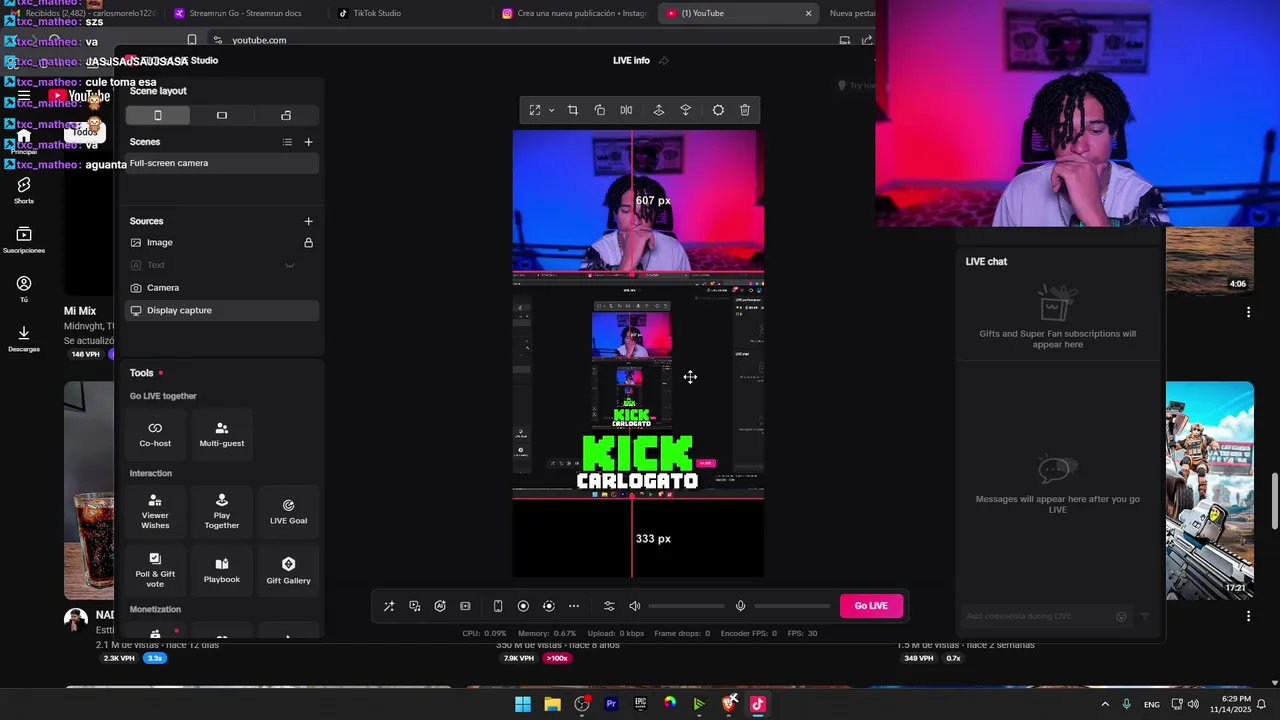The width and height of the screenshot is (1280, 720).
Task: Open Premiere Pro from taskbar
Action: tap(611, 704)
